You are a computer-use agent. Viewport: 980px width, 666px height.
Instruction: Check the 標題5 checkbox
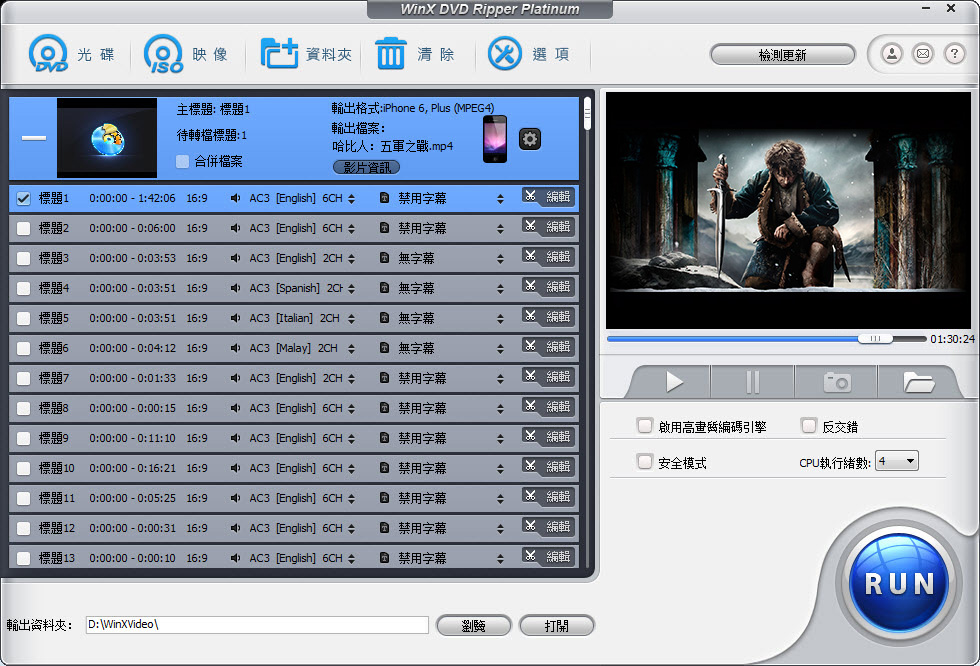pos(23,319)
